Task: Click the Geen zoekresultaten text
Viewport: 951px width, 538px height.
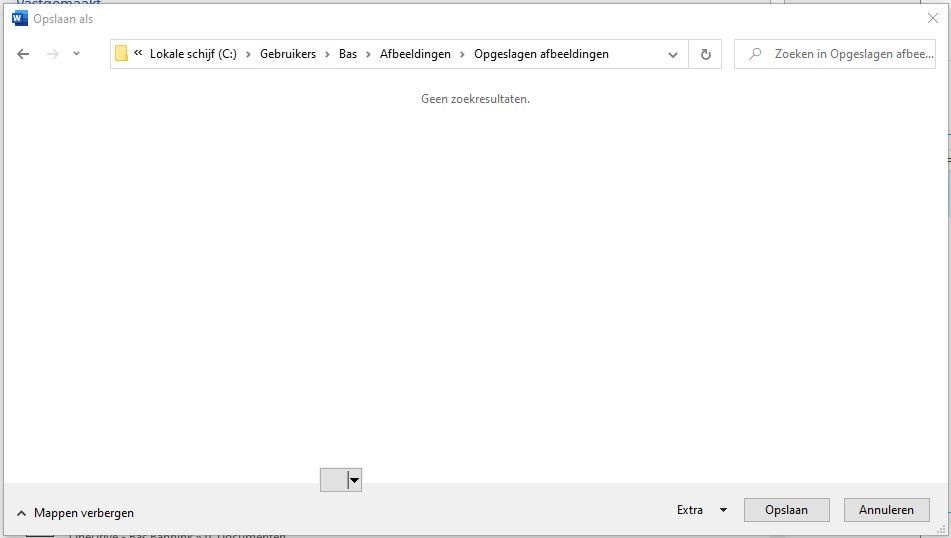Action: pyautogui.click(x=476, y=99)
